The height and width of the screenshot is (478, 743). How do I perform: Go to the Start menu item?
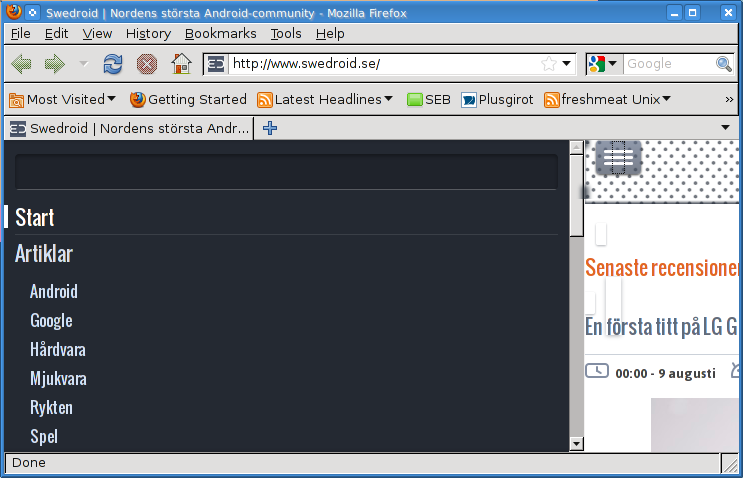click(35, 217)
